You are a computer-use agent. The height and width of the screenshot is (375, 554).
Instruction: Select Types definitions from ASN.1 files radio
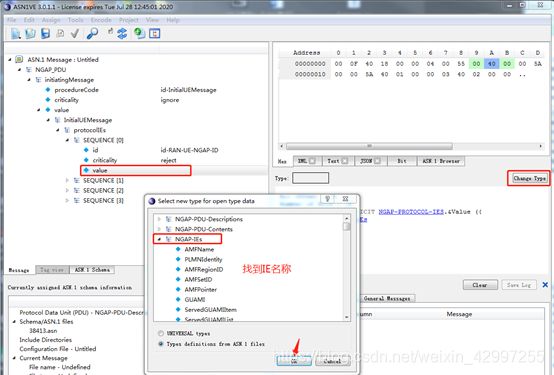pyautogui.click(x=161, y=344)
